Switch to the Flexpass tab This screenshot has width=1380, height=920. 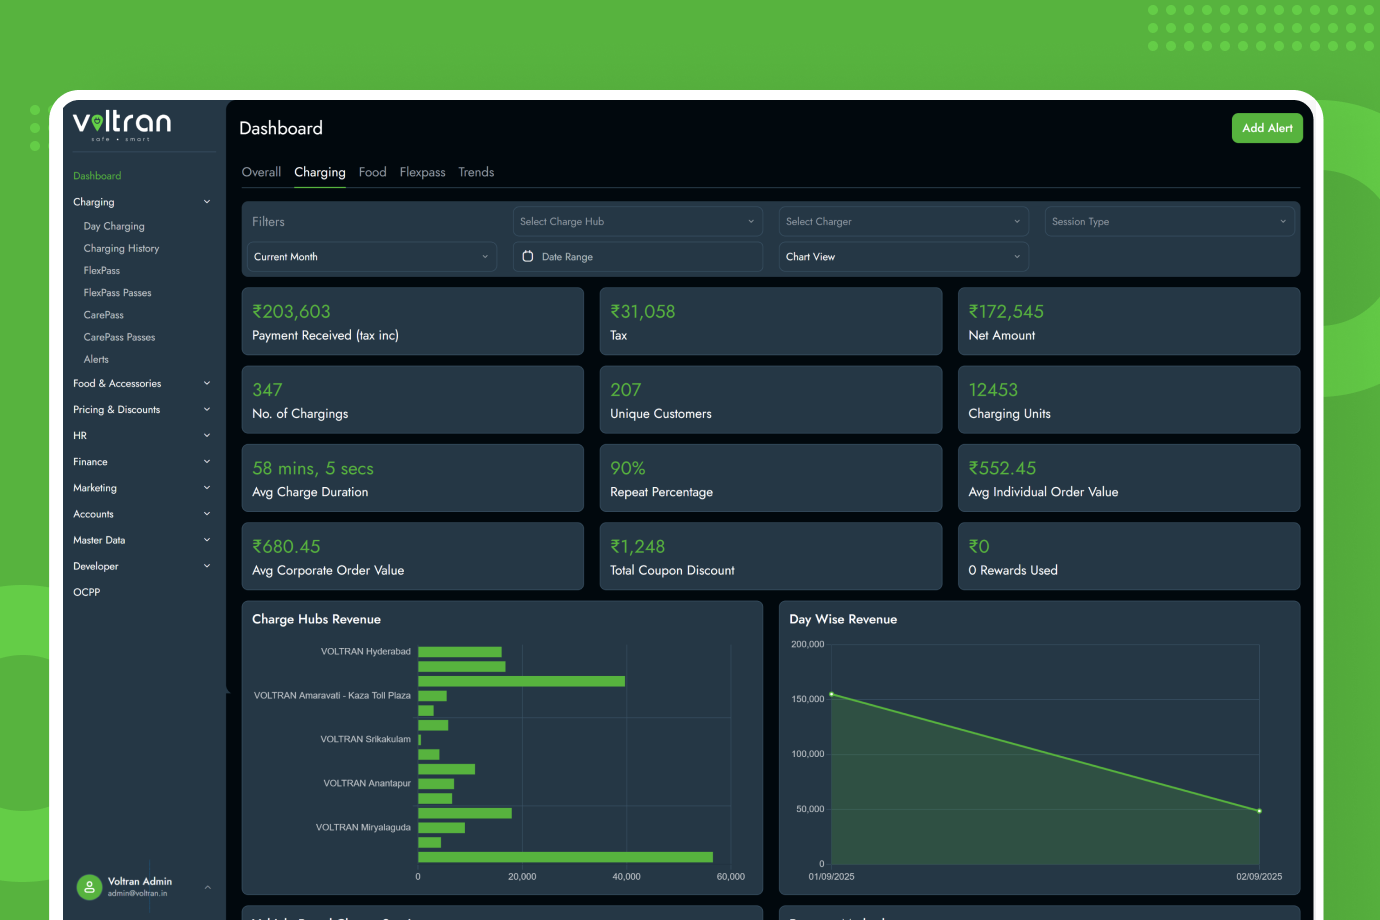[x=422, y=172]
